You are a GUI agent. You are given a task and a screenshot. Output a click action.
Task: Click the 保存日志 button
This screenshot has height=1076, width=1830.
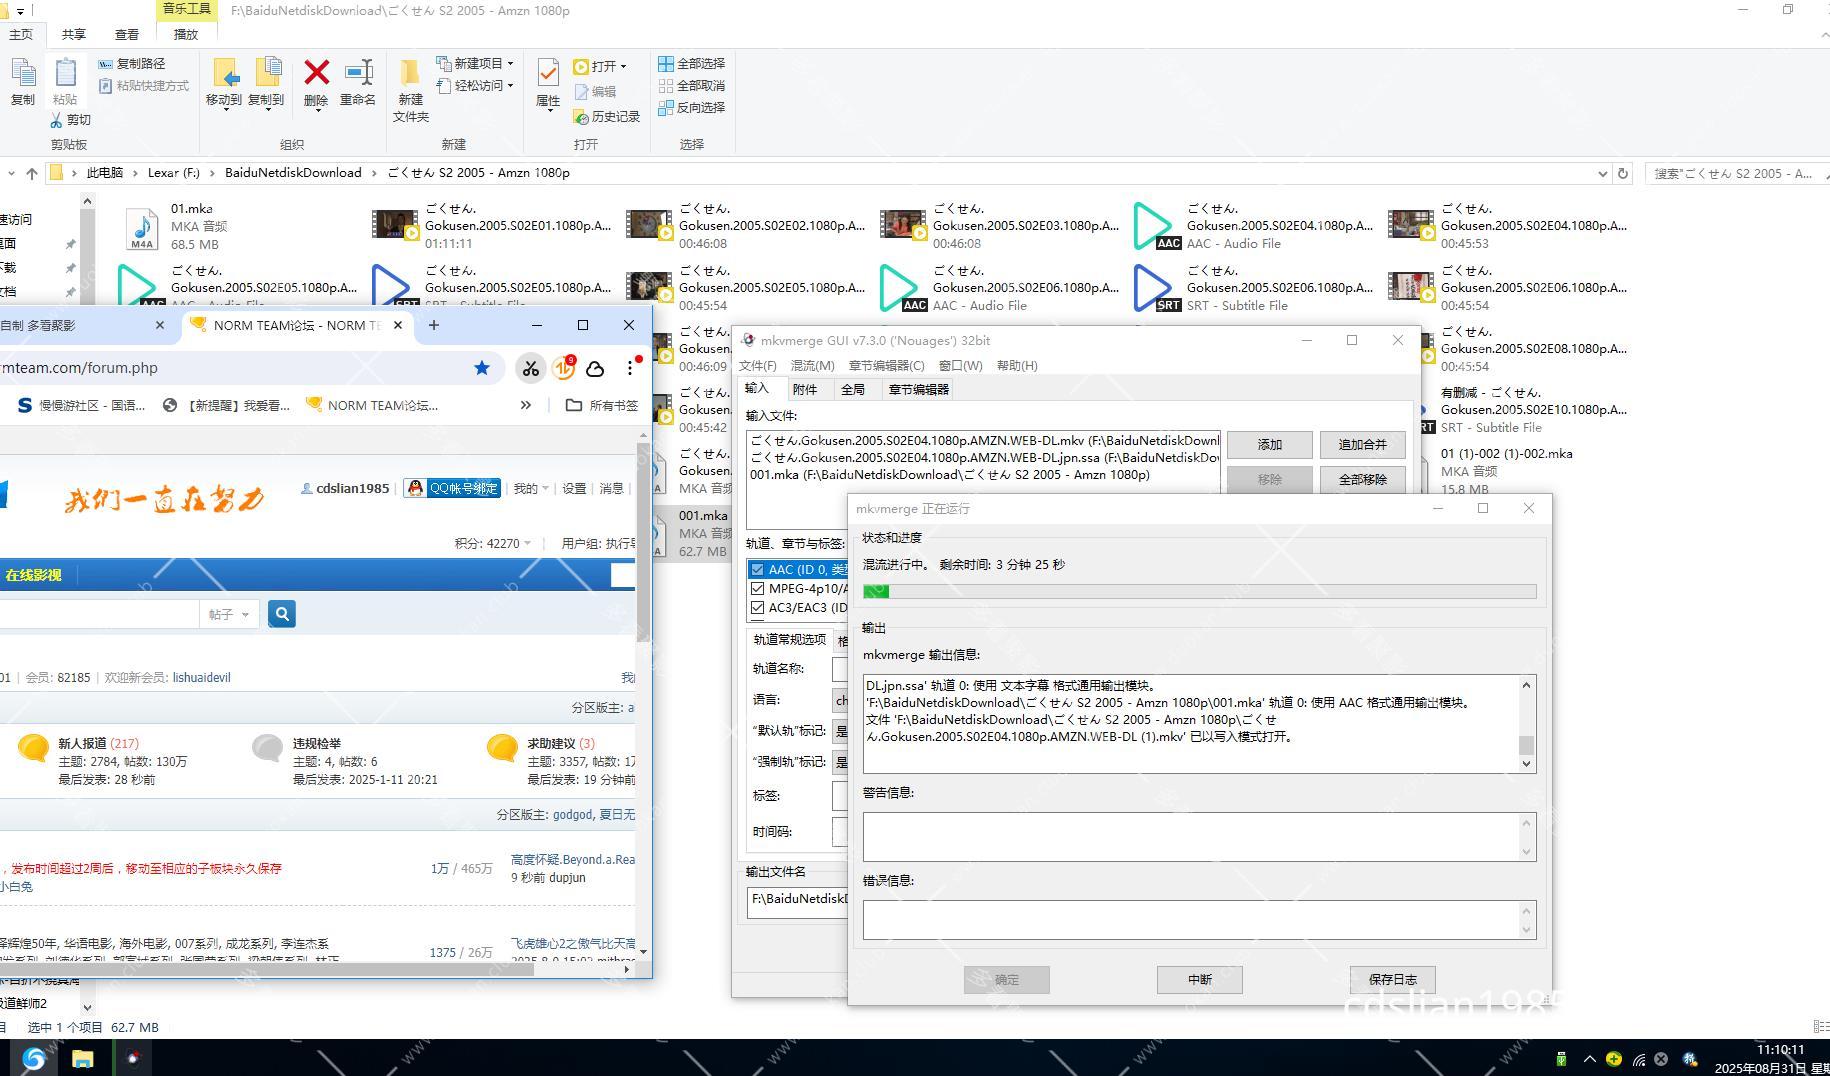click(x=1392, y=980)
